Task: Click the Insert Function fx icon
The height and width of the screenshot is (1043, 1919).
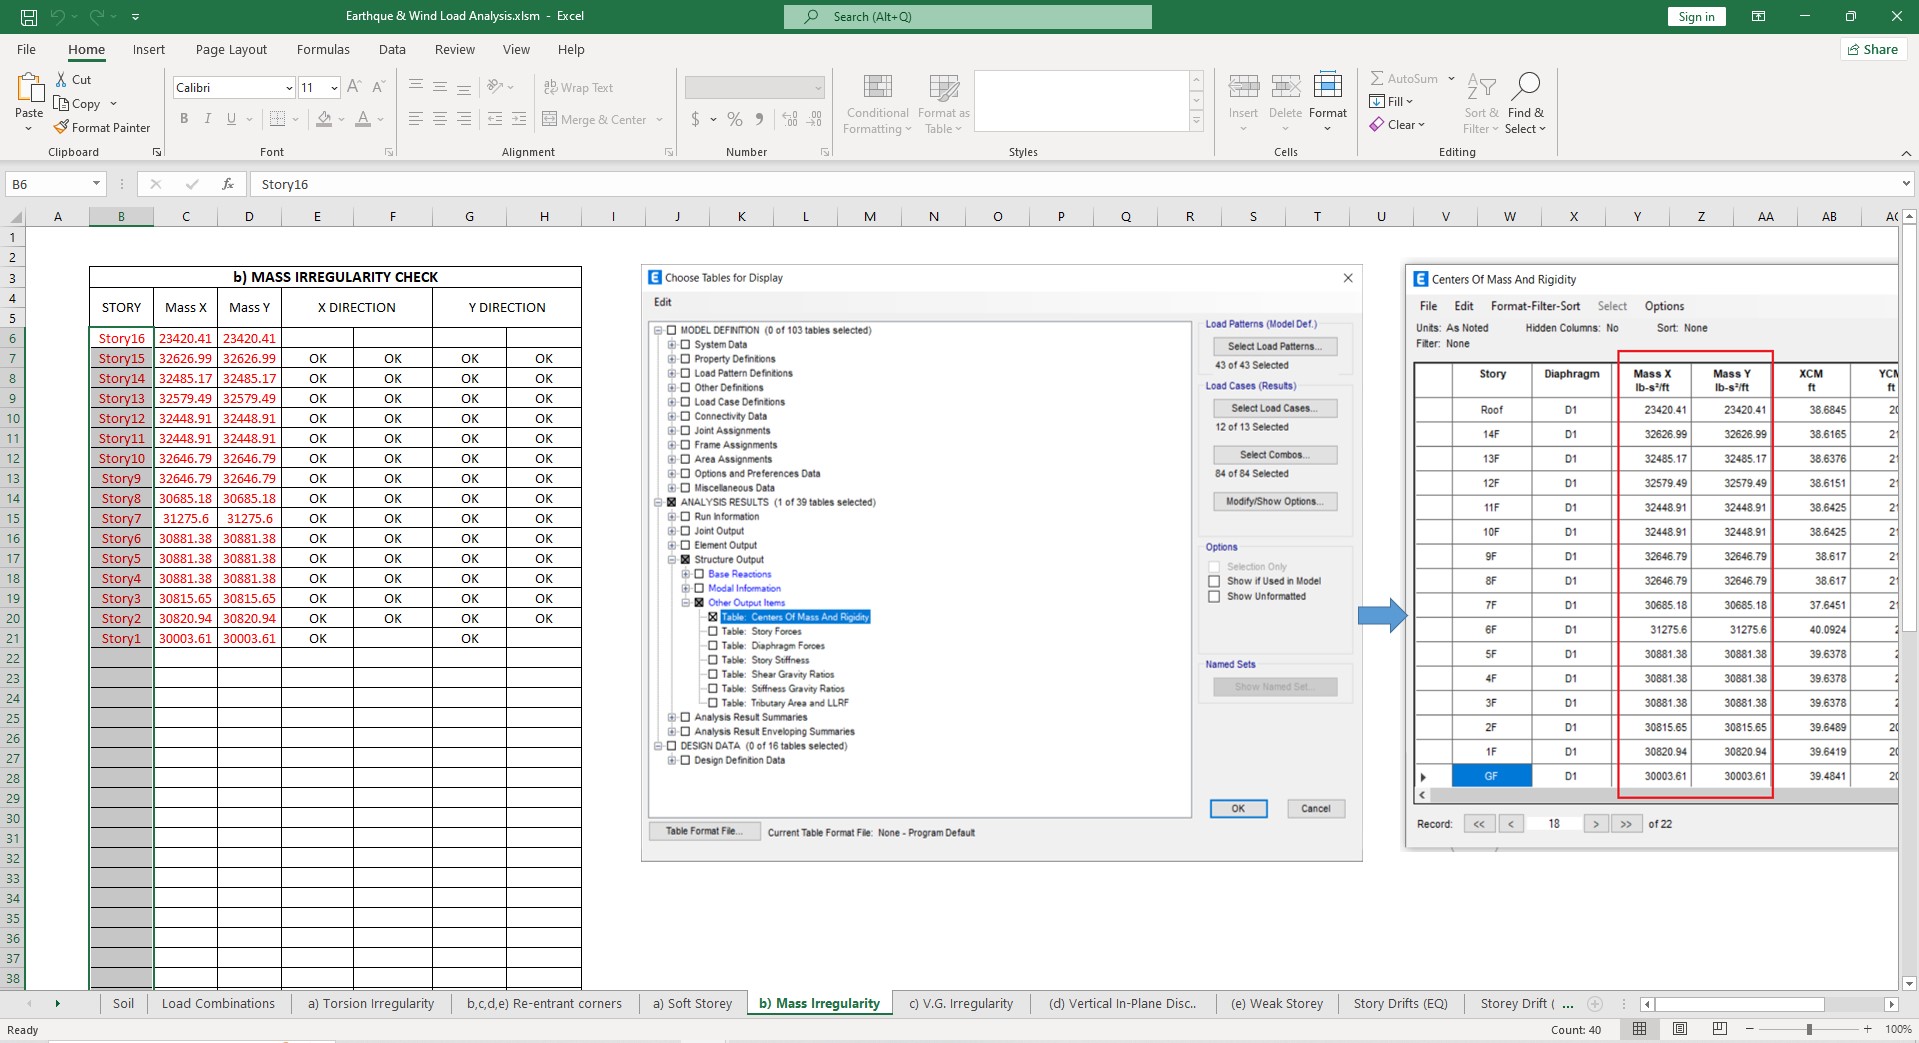Action: tap(228, 184)
